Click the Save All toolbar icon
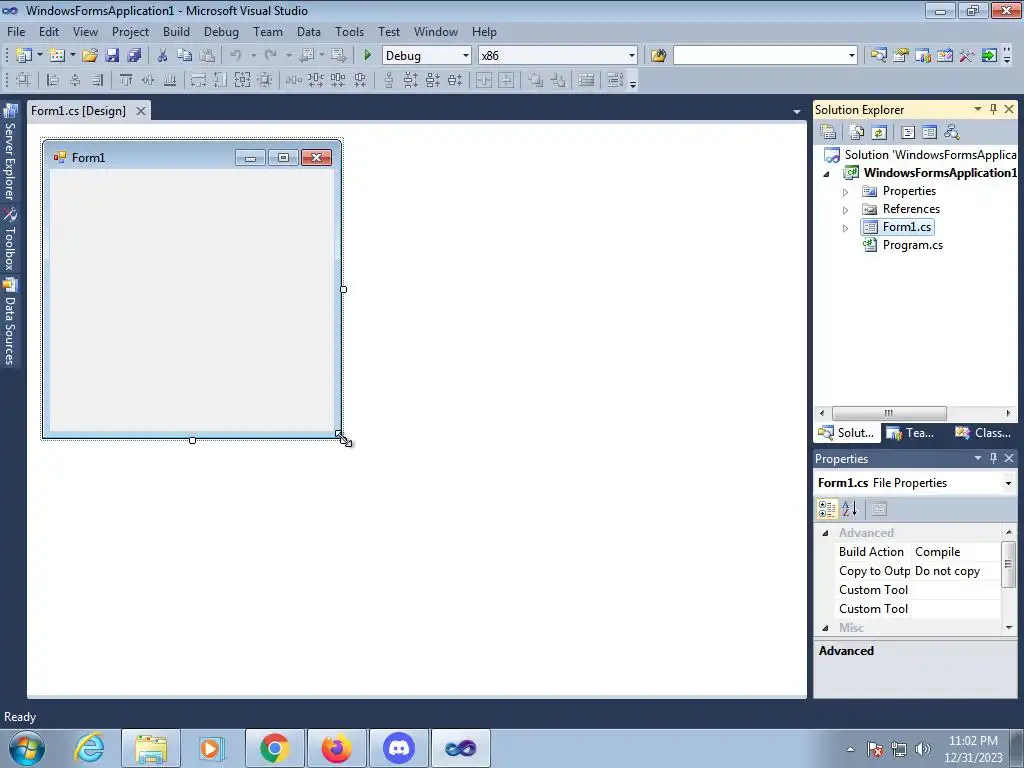The height and width of the screenshot is (768, 1024). click(x=134, y=56)
